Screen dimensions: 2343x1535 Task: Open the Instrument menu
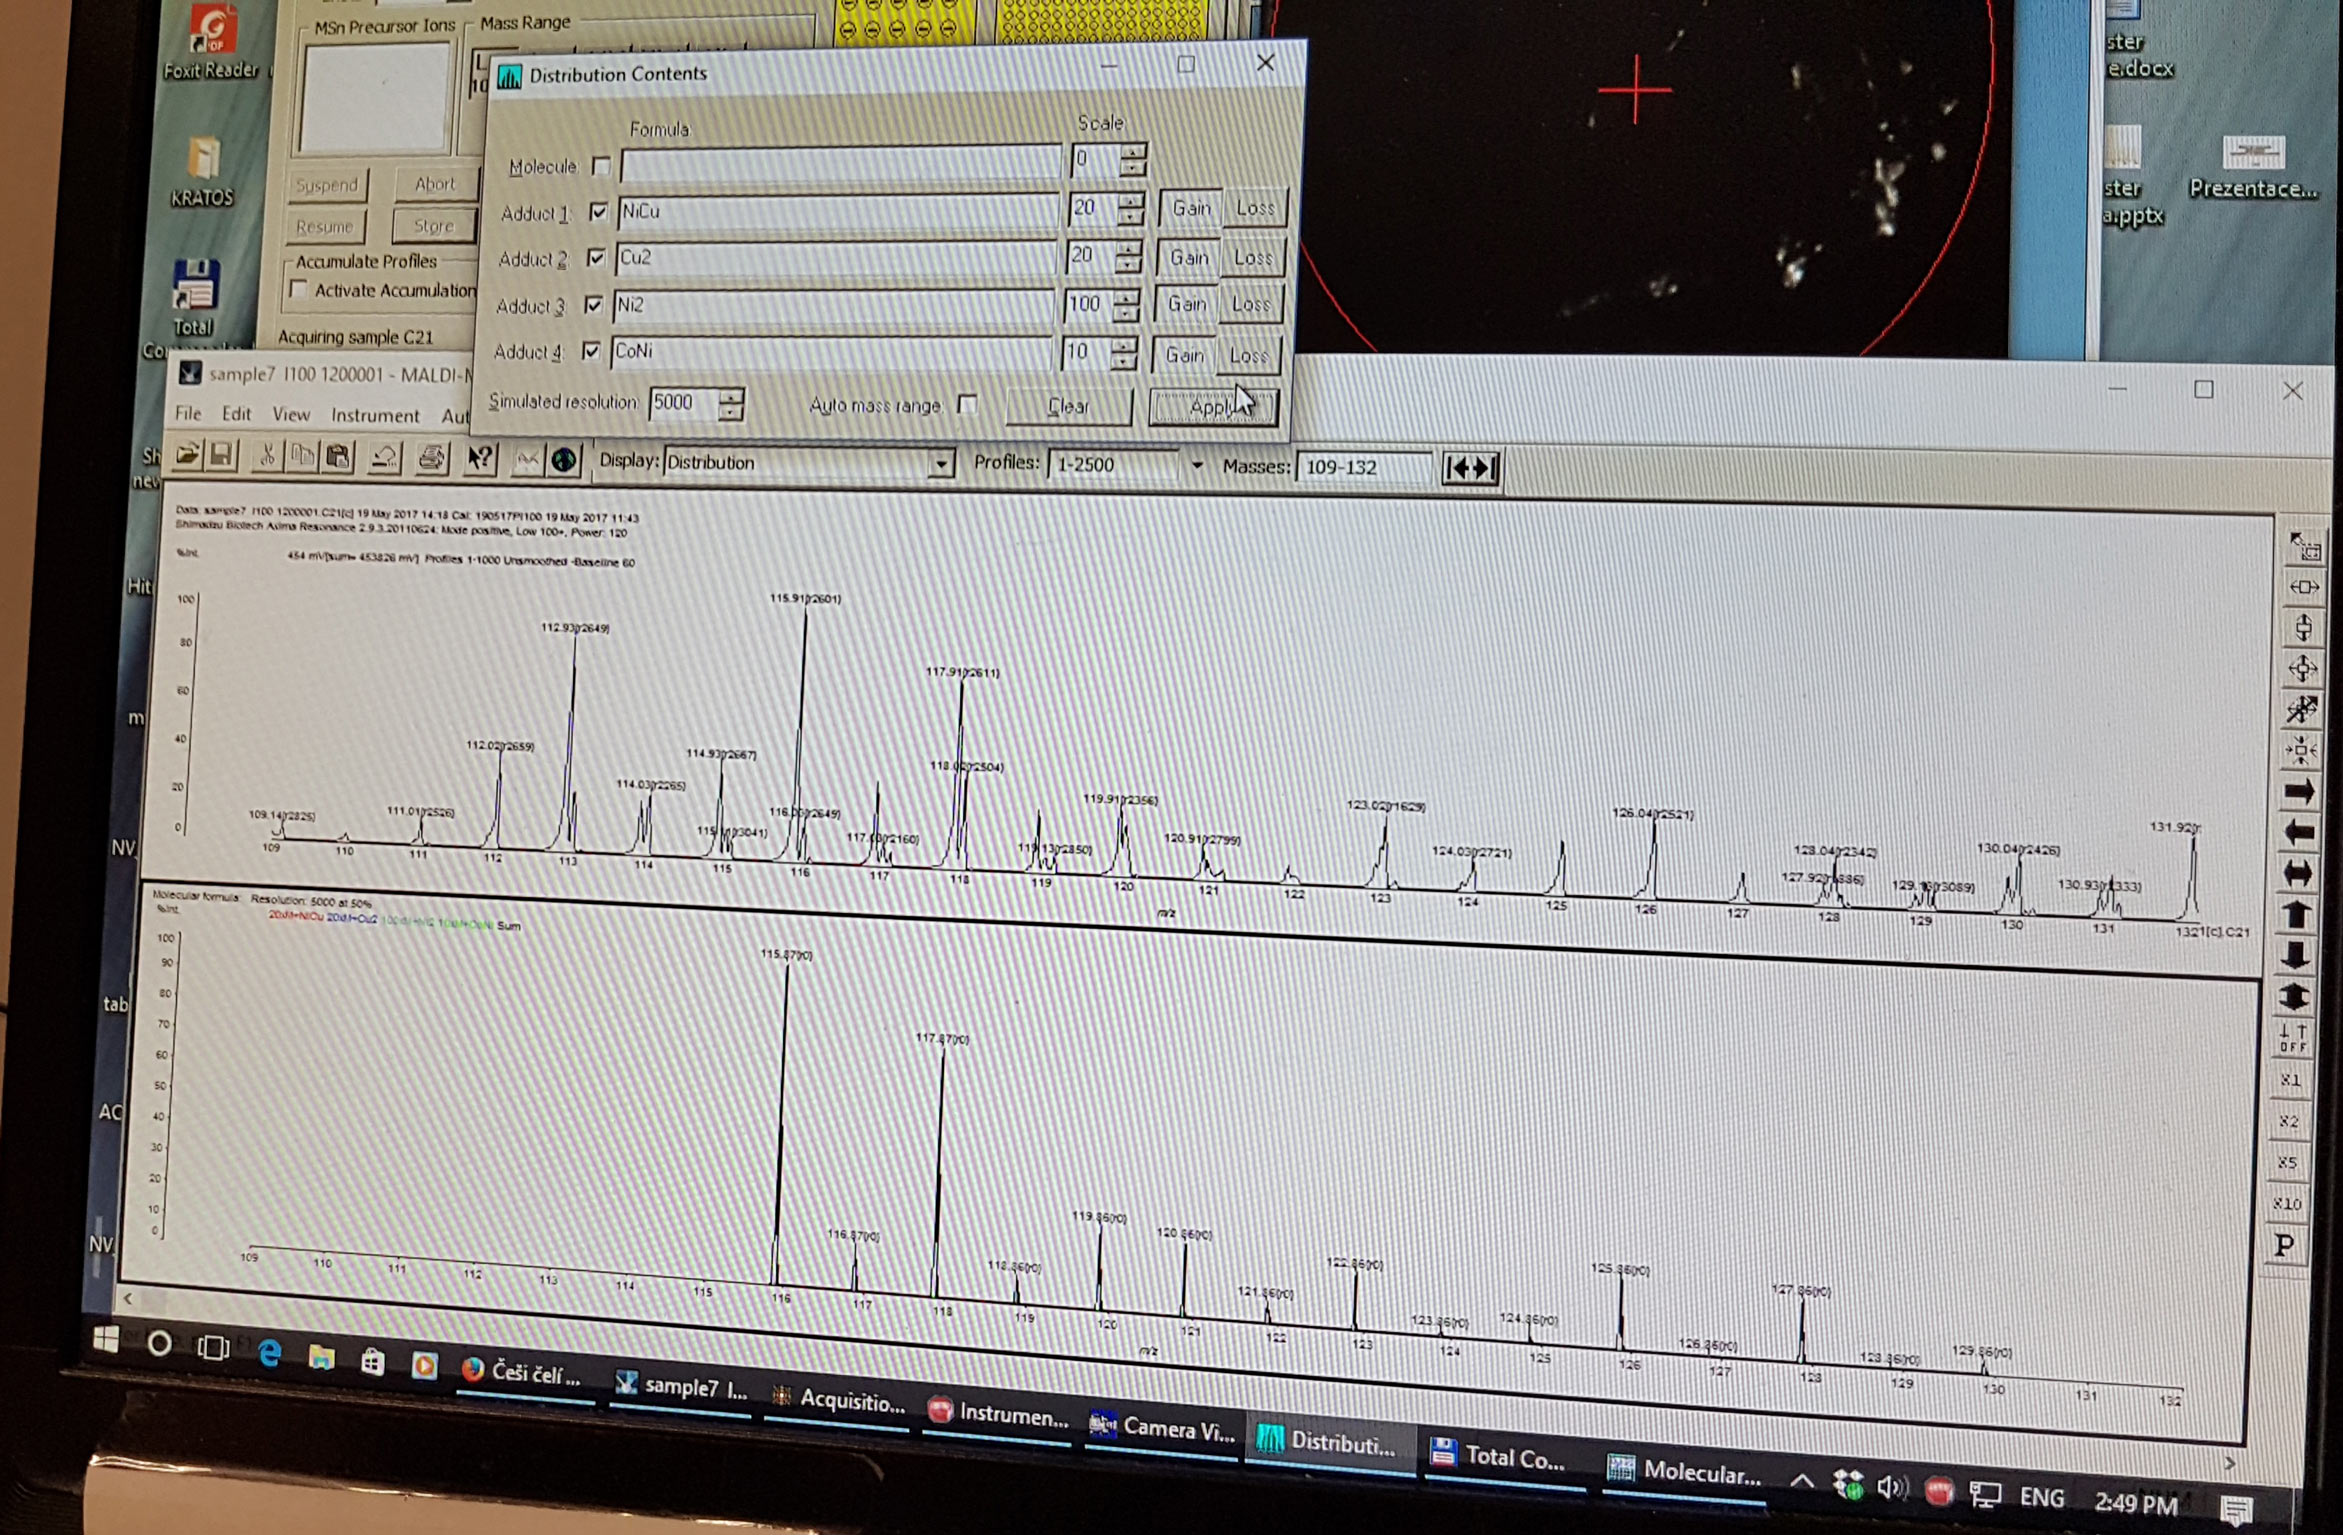(375, 415)
